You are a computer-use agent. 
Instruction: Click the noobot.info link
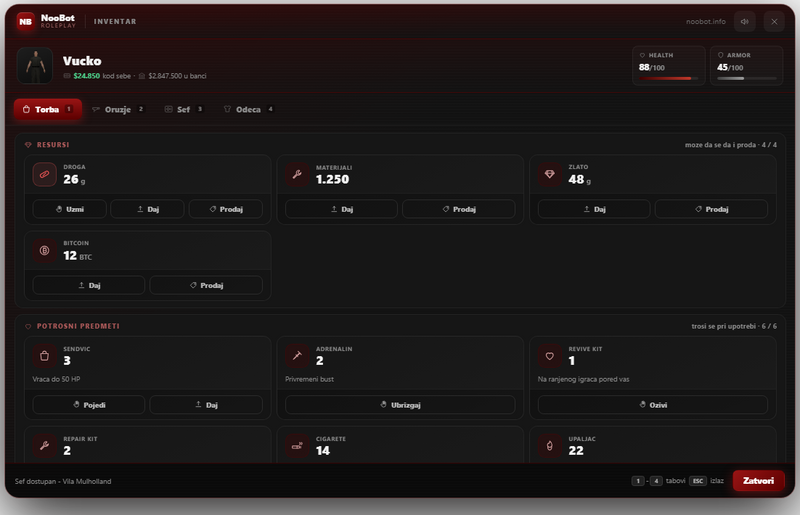tap(706, 21)
